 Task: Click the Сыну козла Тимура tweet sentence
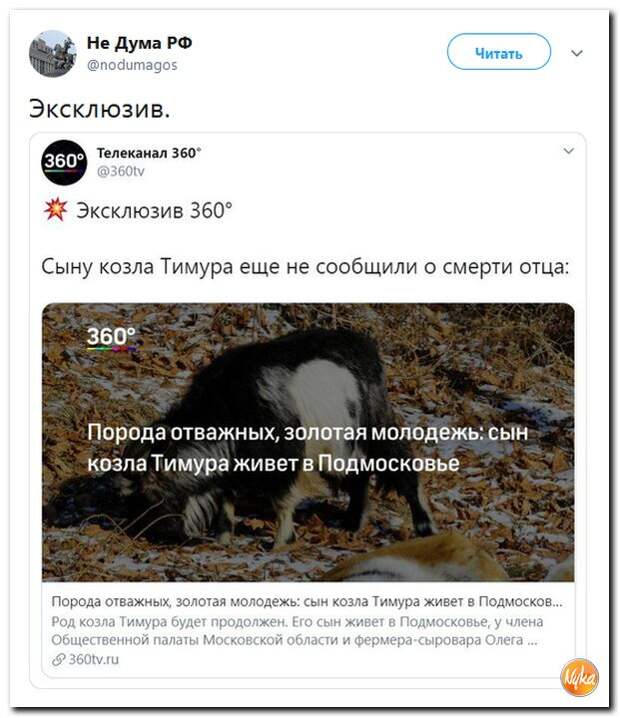click(305, 266)
